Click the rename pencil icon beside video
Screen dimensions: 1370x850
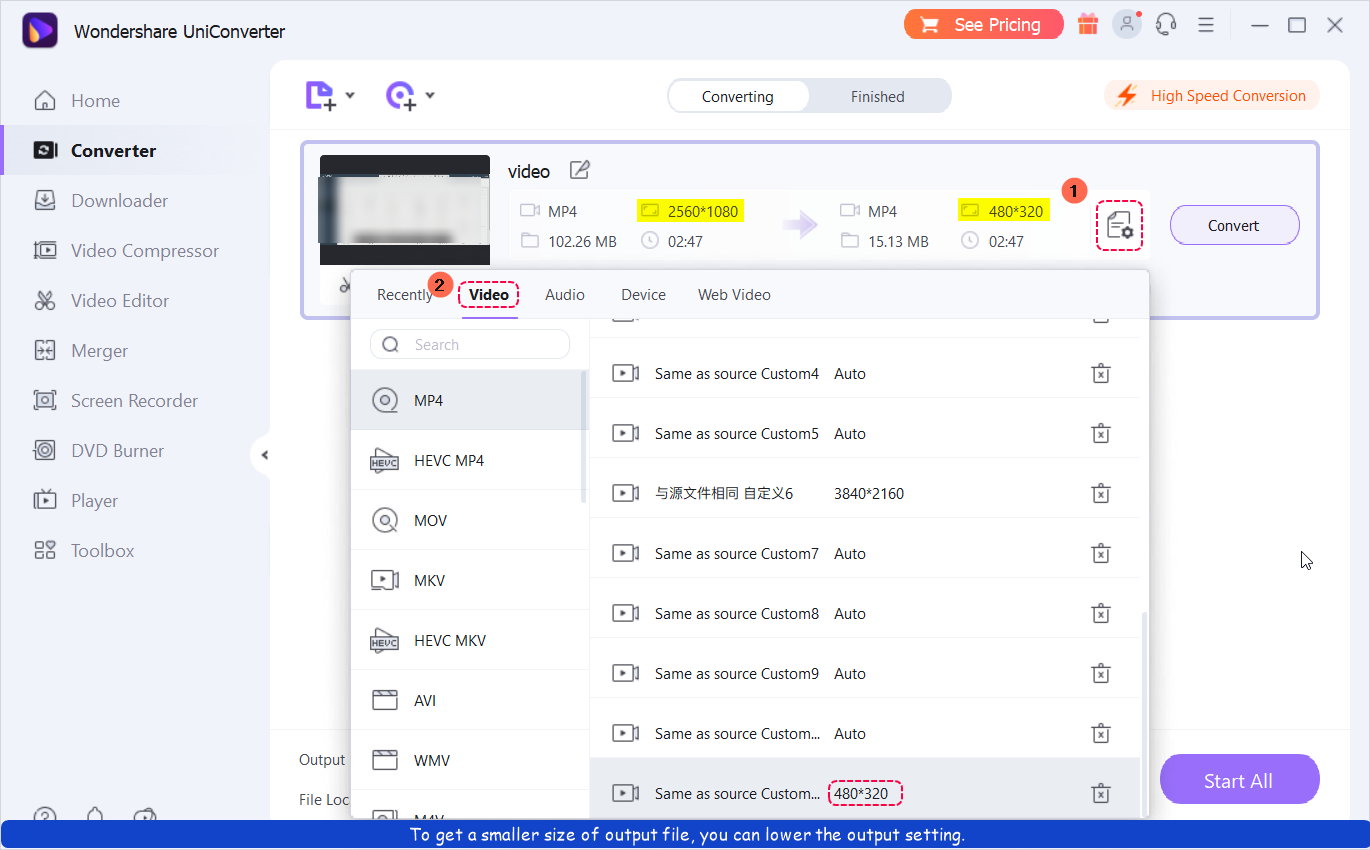tap(579, 170)
